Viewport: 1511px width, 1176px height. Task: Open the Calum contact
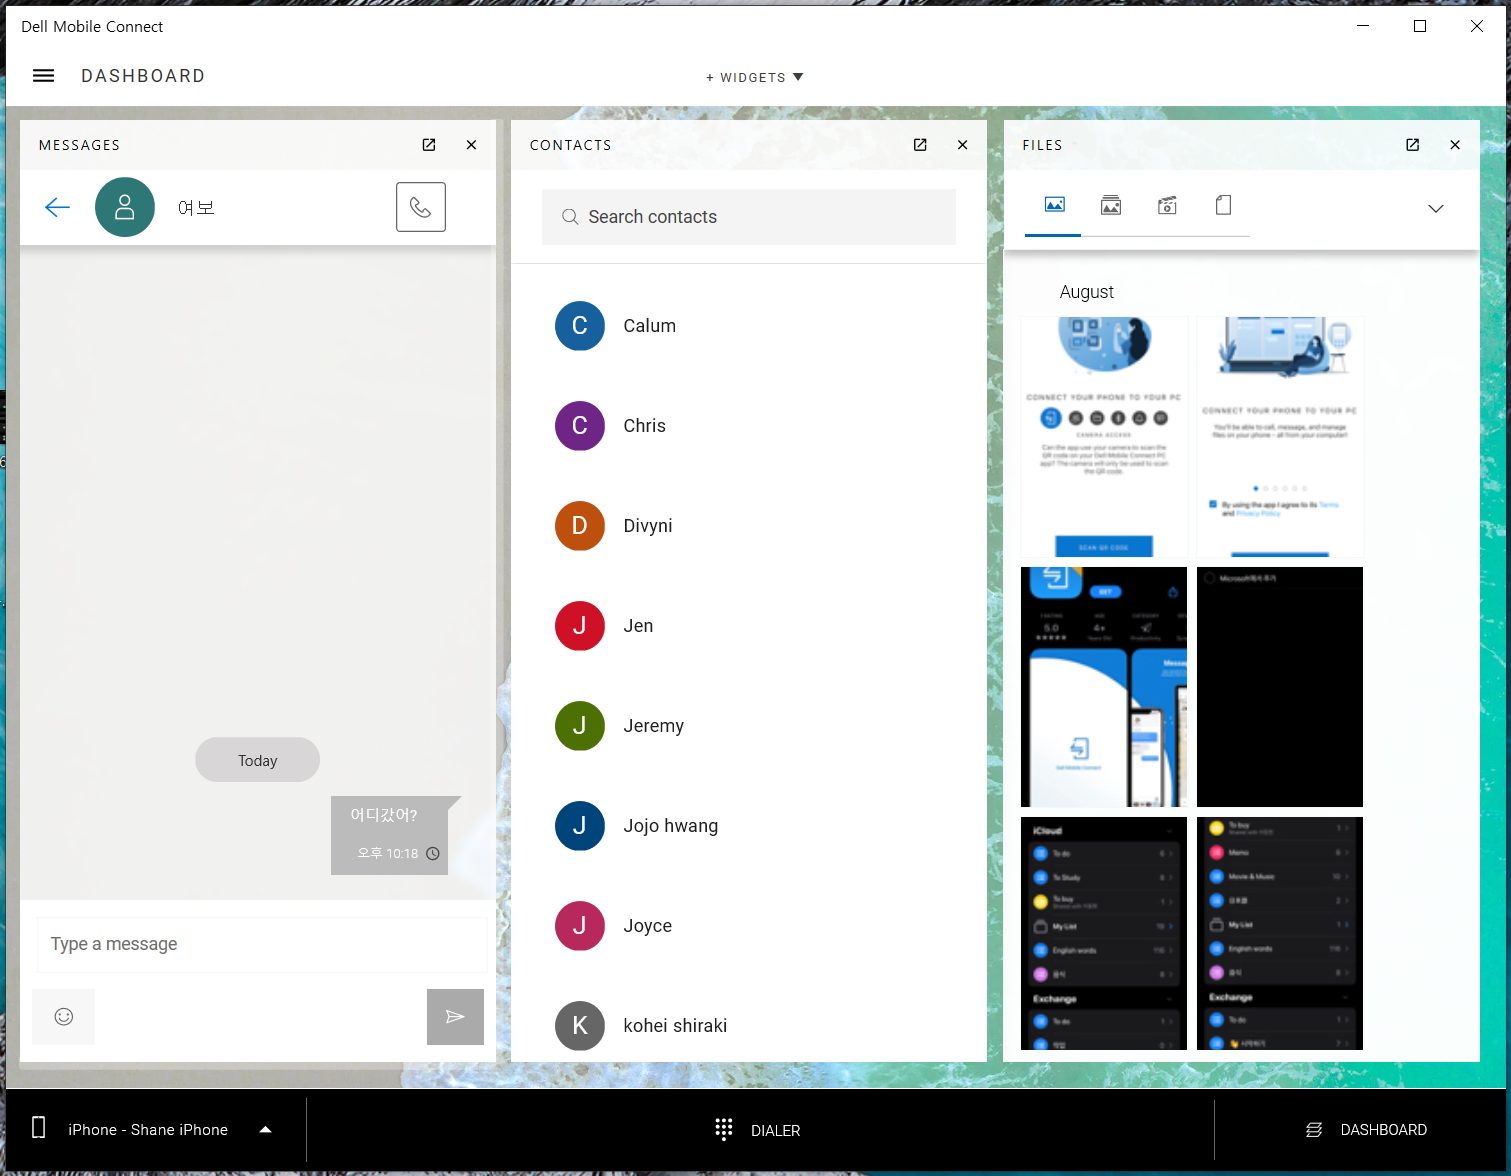(749, 326)
